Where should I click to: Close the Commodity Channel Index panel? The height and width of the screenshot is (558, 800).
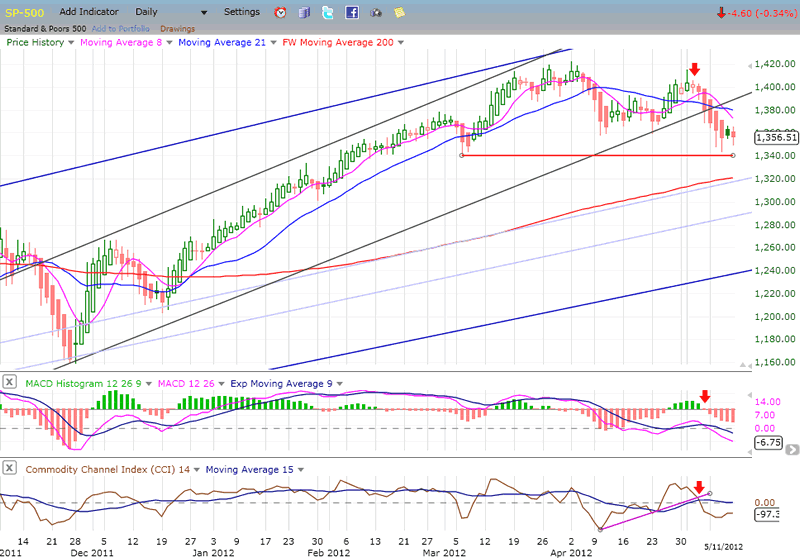pos(9,467)
